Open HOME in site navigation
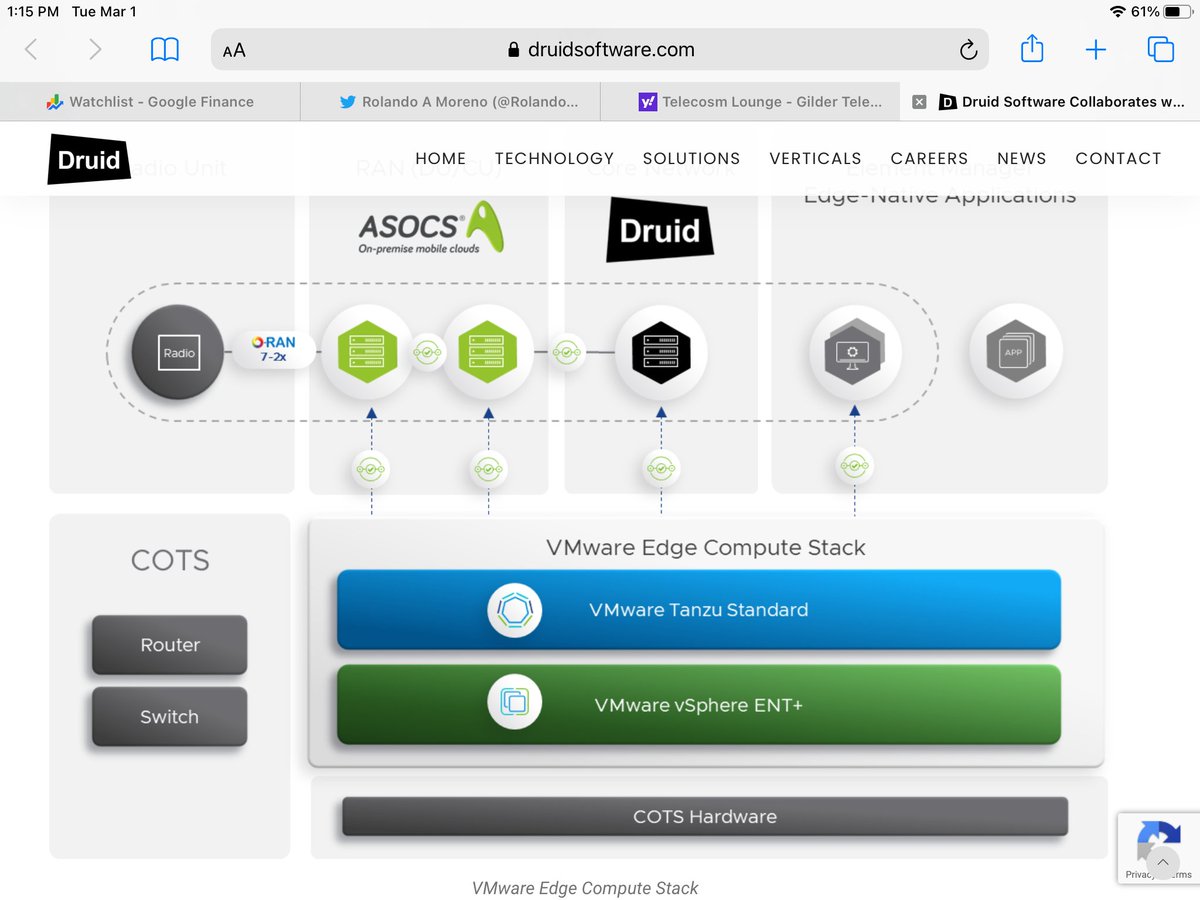1200x900 pixels. tap(440, 158)
